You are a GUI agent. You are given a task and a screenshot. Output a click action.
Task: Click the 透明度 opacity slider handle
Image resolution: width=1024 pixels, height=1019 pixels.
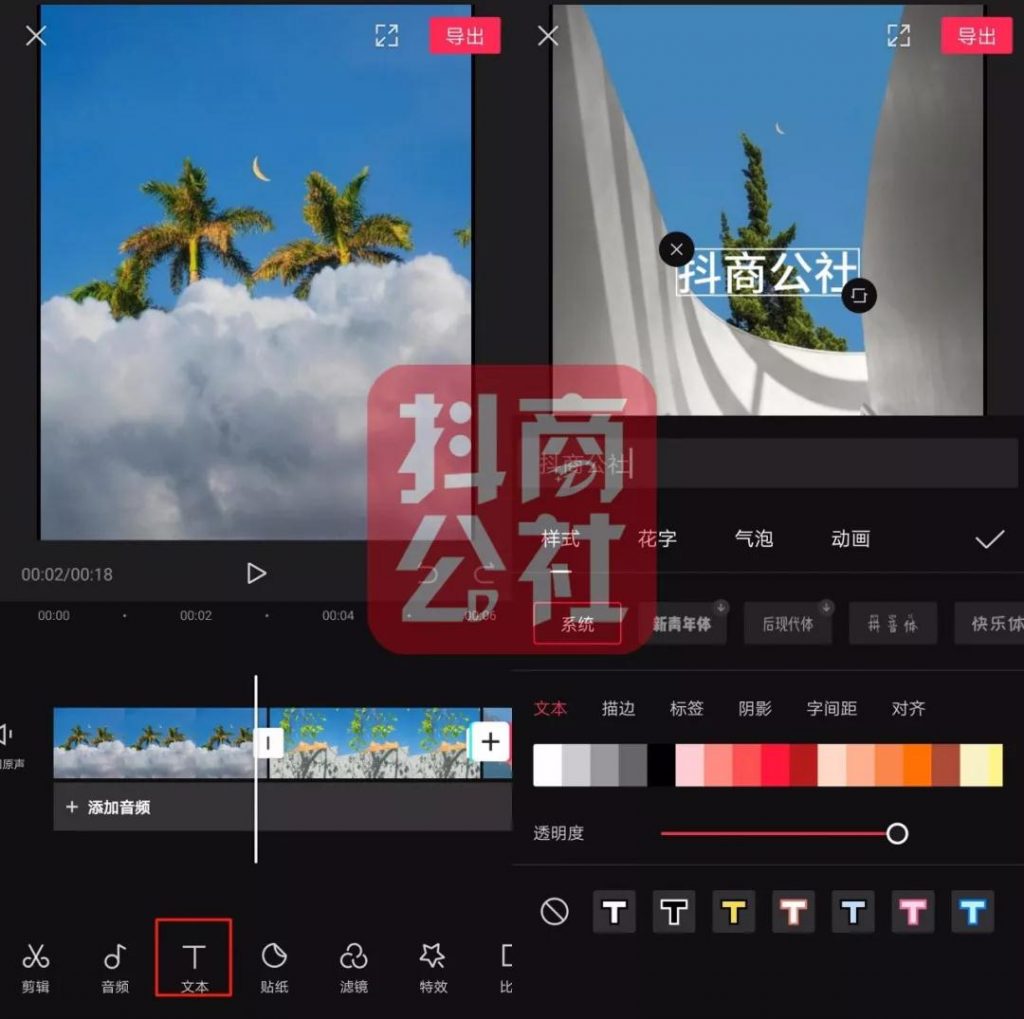(x=897, y=833)
